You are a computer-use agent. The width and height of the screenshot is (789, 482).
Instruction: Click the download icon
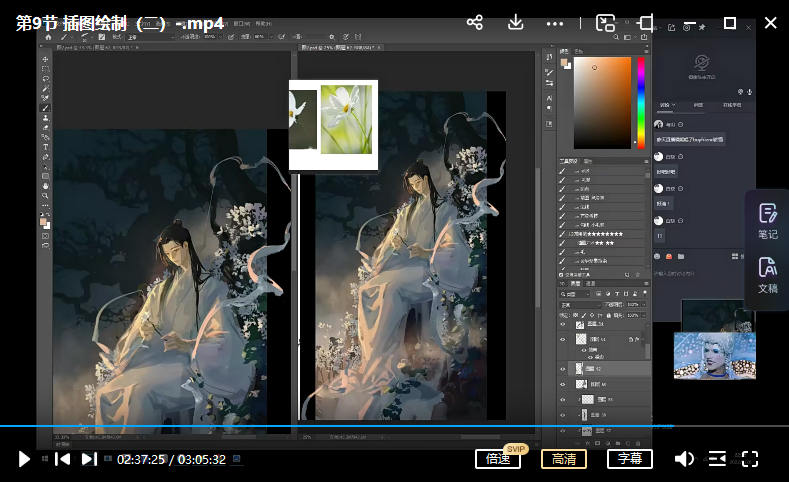[516, 22]
